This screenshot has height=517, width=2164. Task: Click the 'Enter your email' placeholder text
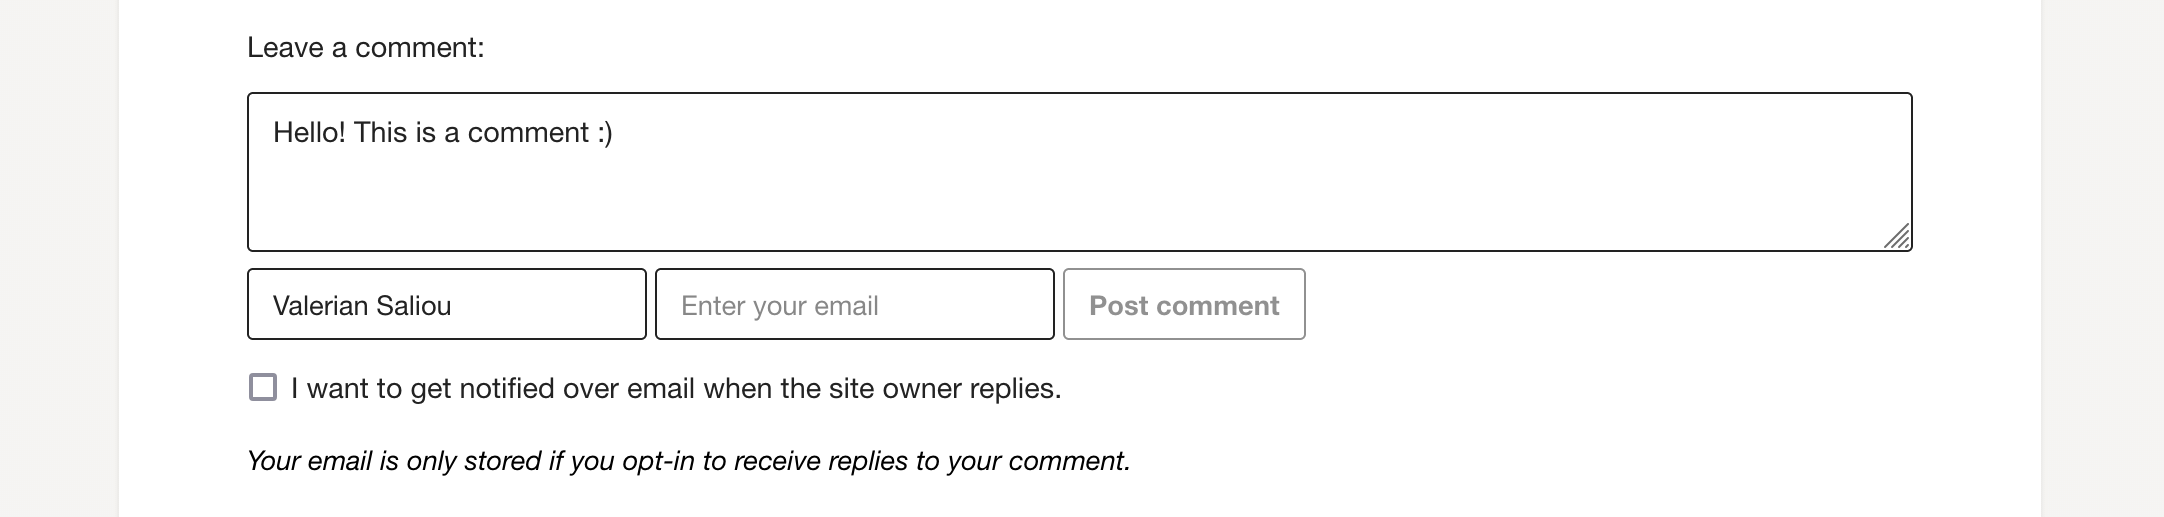pyautogui.click(x=779, y=306)
